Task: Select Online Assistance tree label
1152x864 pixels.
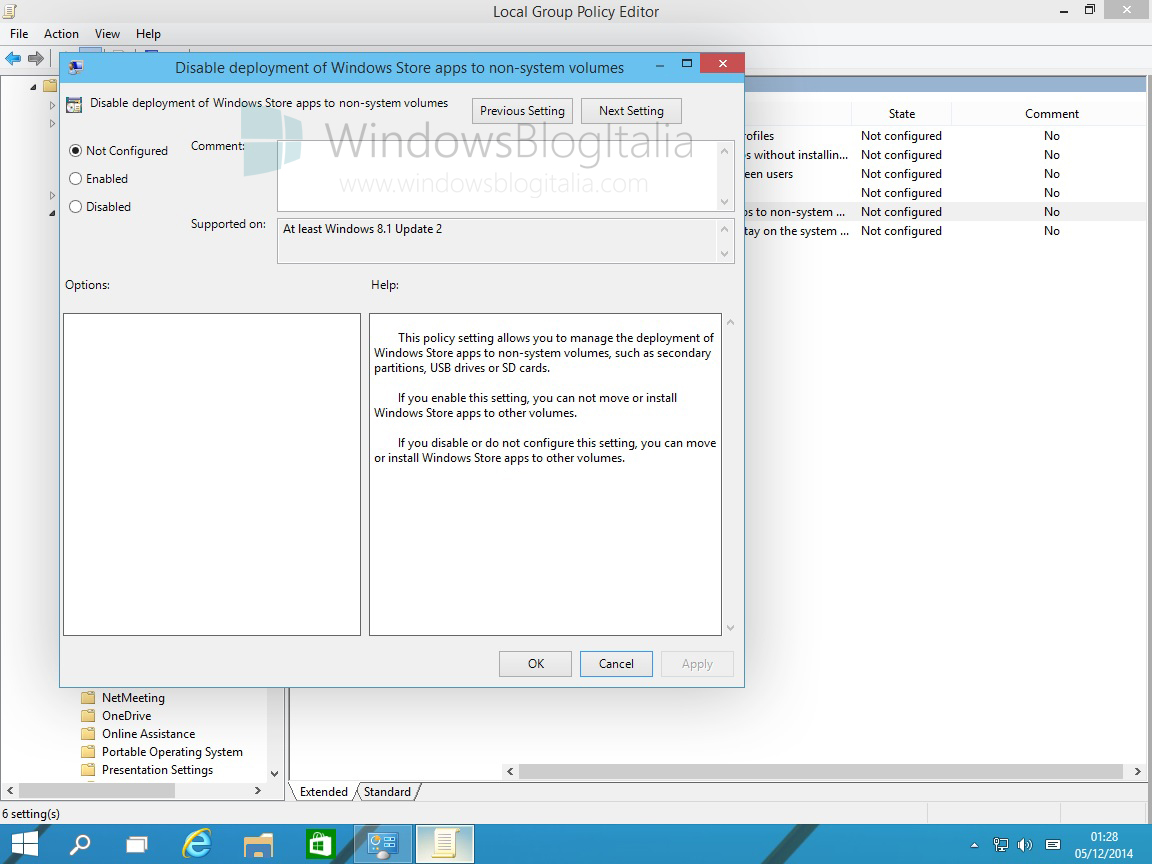Action: 148,733
